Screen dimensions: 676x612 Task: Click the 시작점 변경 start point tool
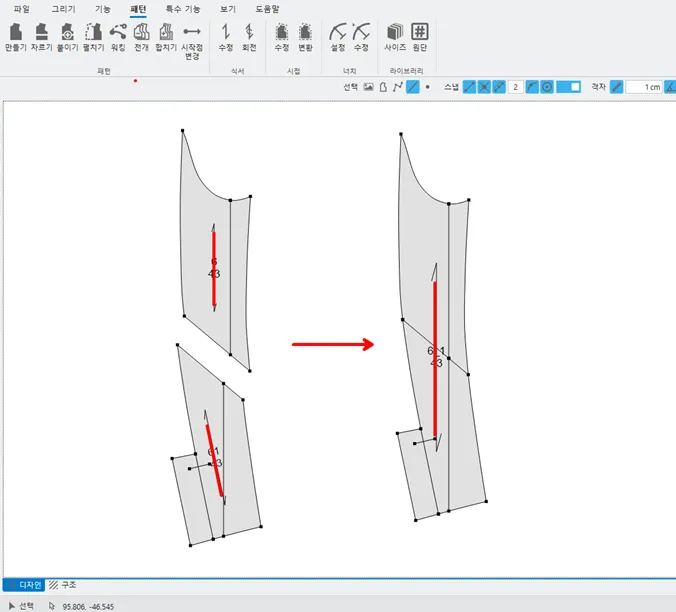tap(192, 41)
